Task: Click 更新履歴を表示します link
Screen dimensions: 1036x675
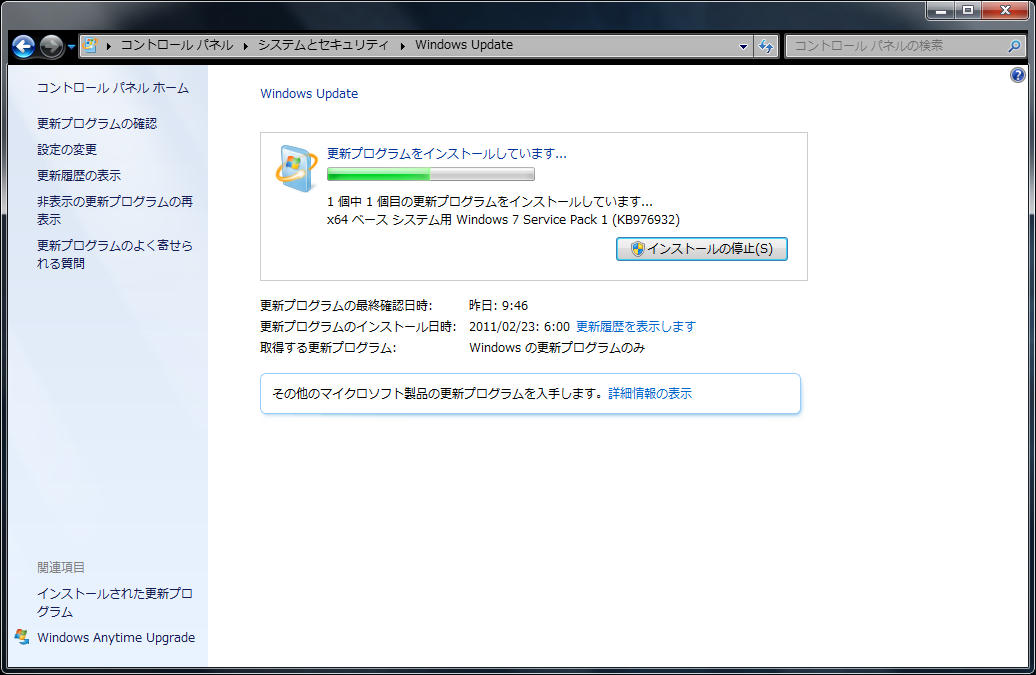Action: pyautogui.click(x=636, y=327)
